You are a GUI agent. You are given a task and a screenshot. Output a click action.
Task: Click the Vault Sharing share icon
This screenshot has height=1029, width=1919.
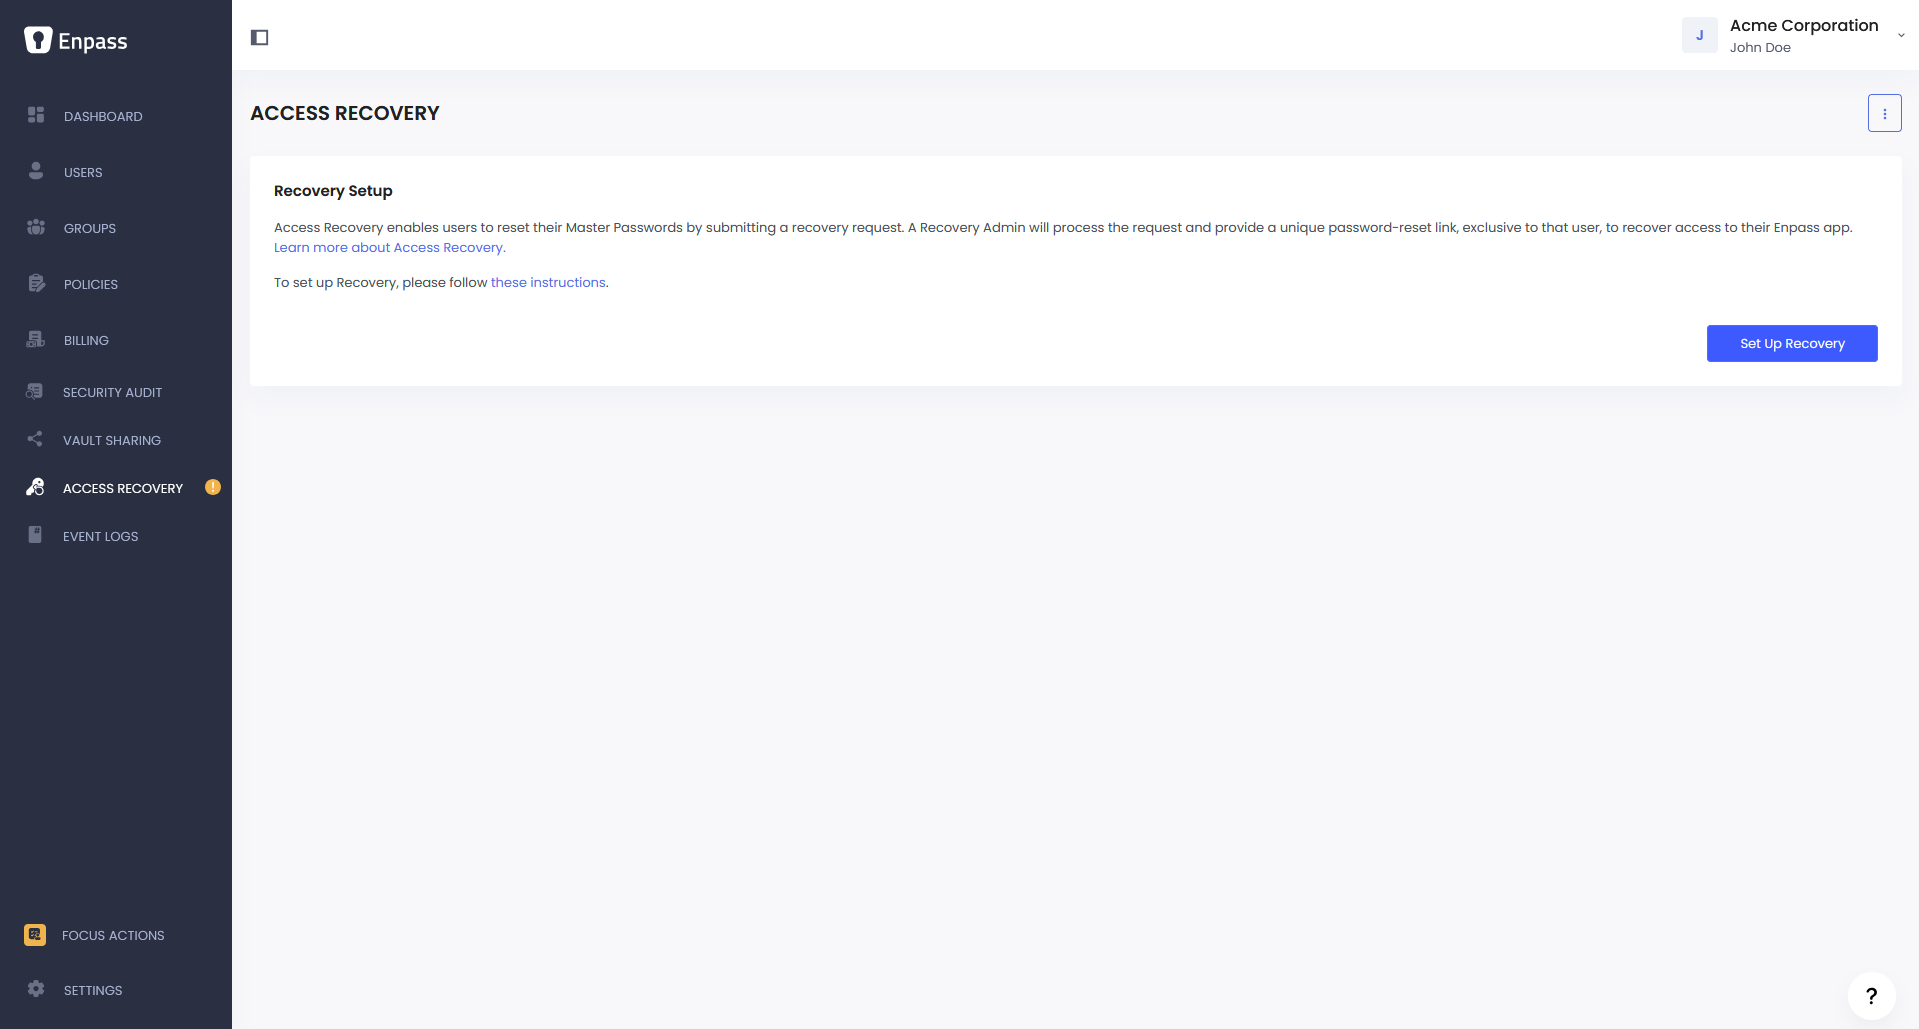(x=35, y=439)
